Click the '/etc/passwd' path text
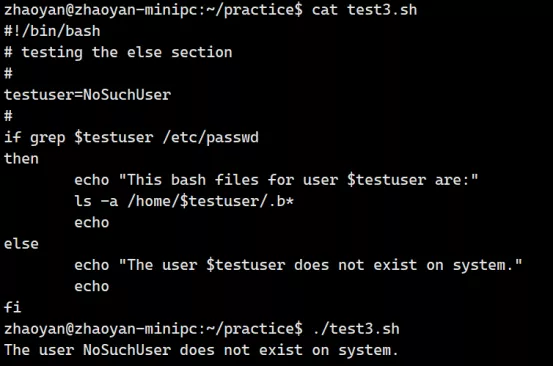This screenshot has height=367, width=554. (x=211, y=137)
